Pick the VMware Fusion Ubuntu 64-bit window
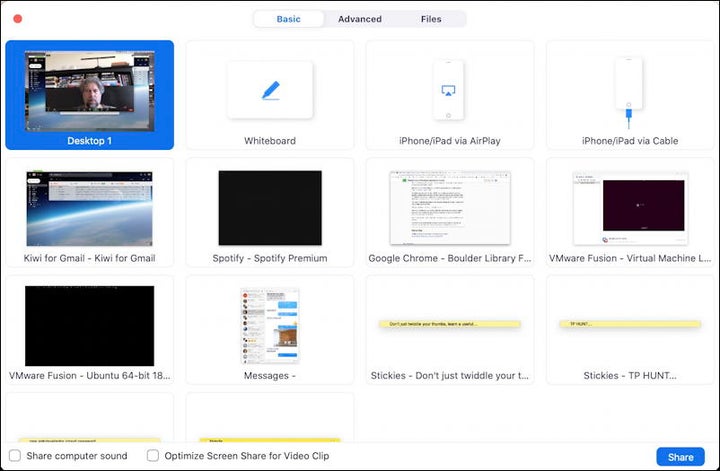720x471 pixels. (x=90, y=326)
